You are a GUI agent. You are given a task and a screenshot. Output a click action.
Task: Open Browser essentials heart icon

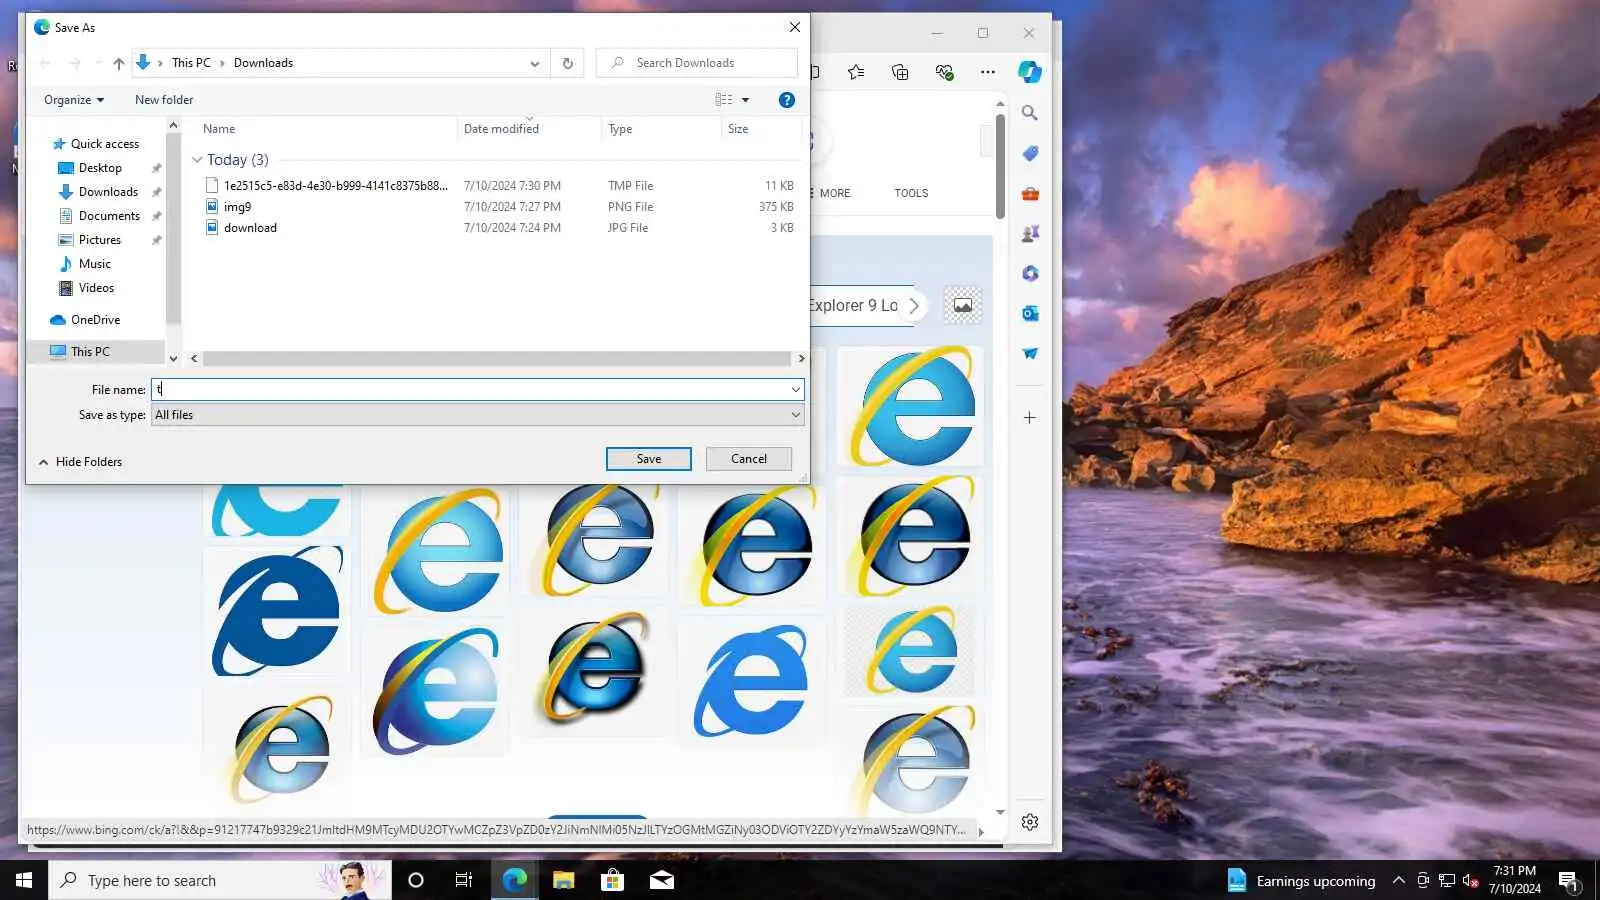944,72
